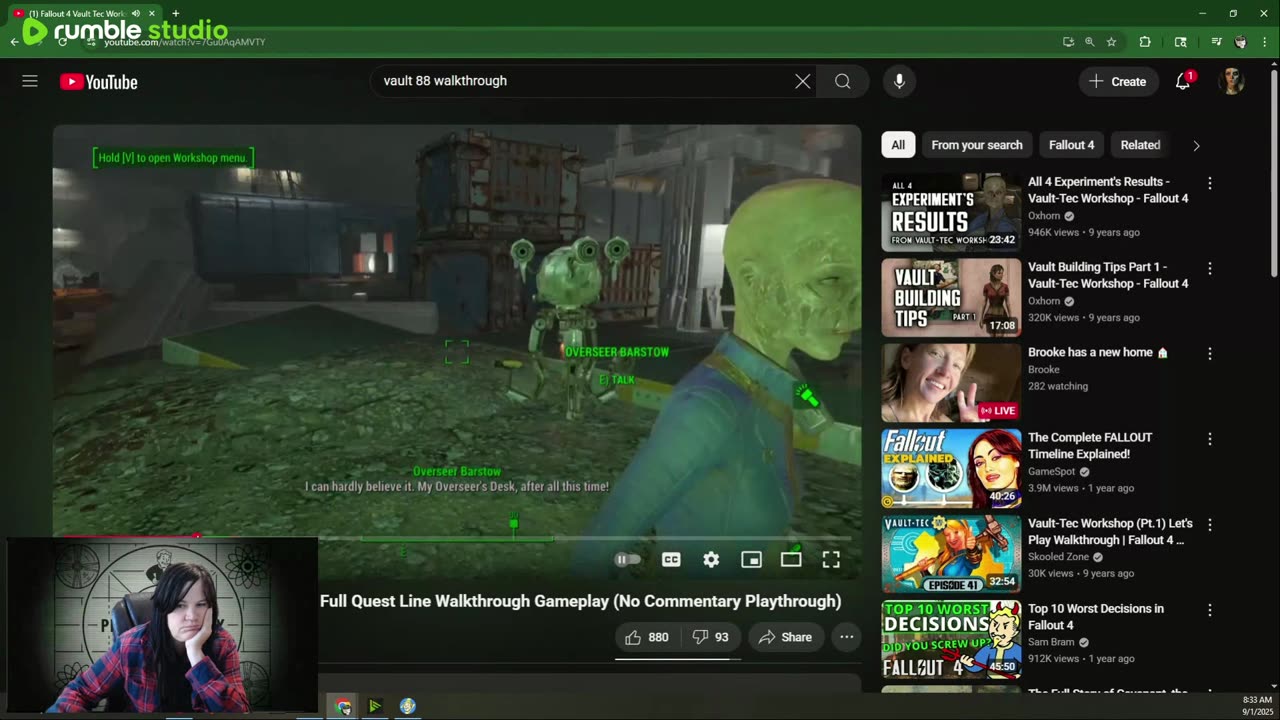Open options for Top 10 Worst Decisions video

point(1209,609)
